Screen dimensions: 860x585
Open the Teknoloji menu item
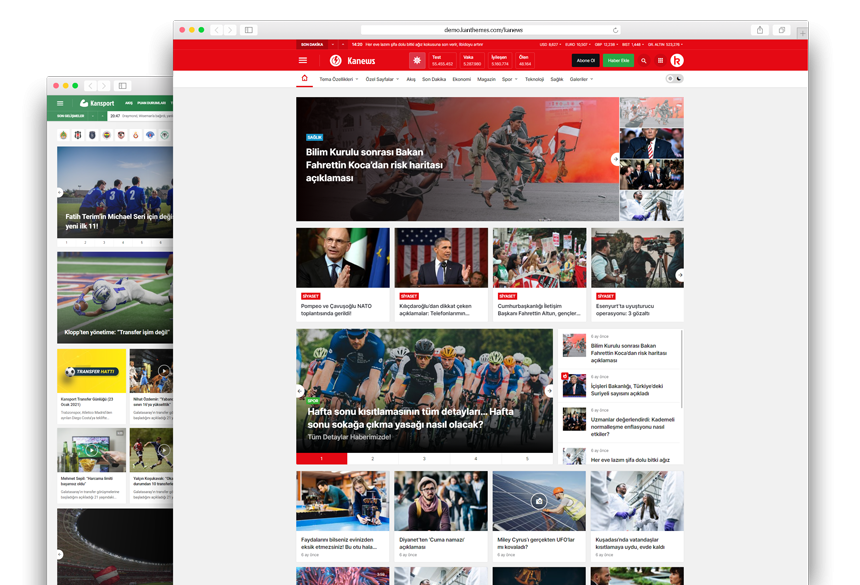tap(534, 79)
